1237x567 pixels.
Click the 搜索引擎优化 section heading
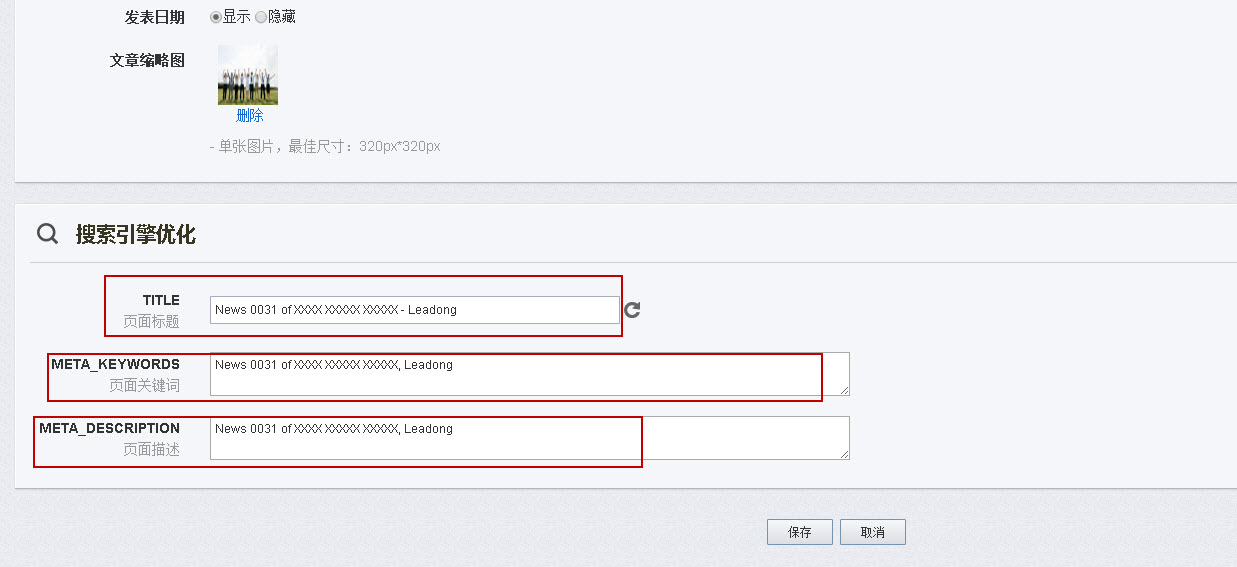(135, 235)
